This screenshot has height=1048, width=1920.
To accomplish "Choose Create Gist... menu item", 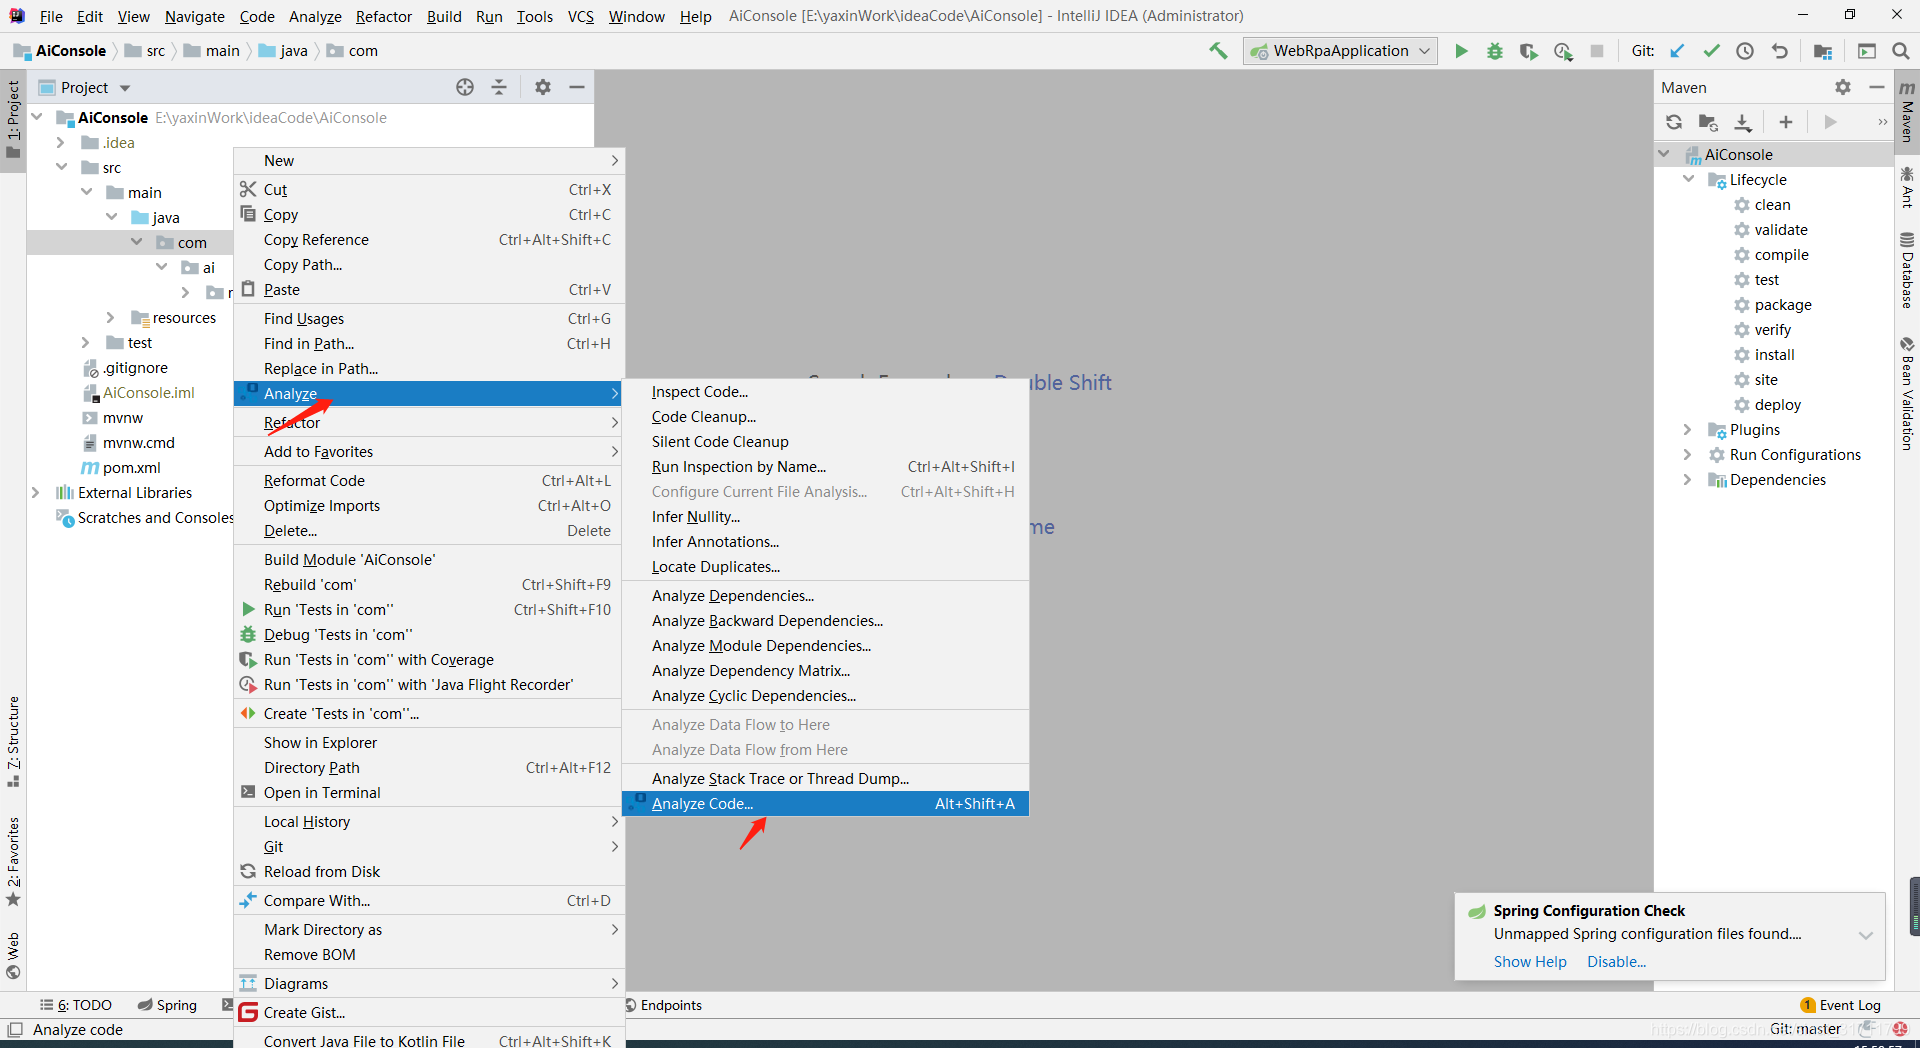I will pos(429,1013).
